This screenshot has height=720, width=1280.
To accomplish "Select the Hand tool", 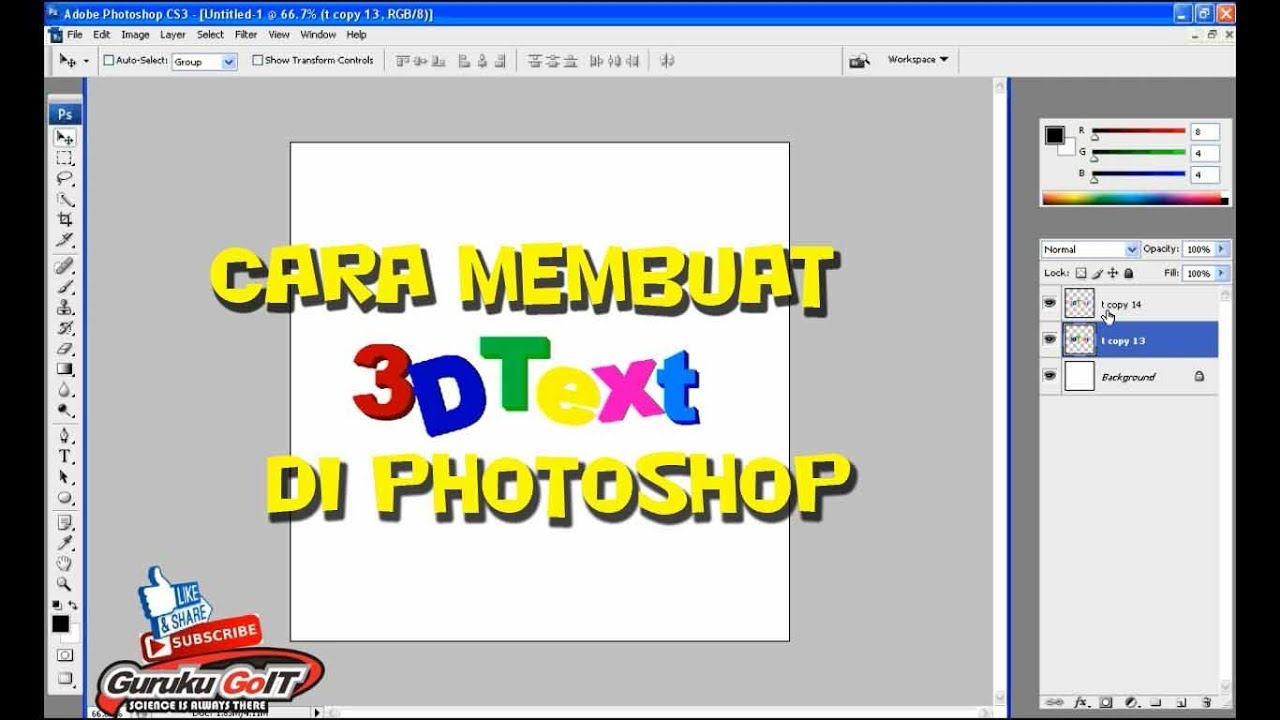I will click(65, 563).
